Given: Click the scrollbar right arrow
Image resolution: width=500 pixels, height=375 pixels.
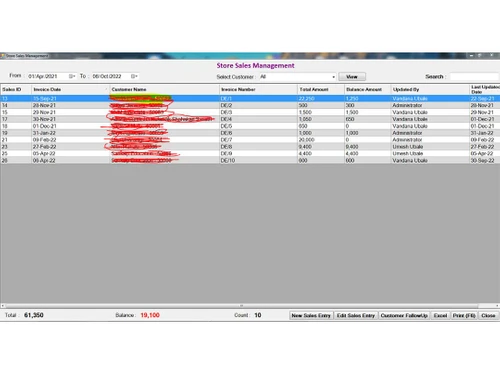Looking at the screenshot, I should 497,305.
